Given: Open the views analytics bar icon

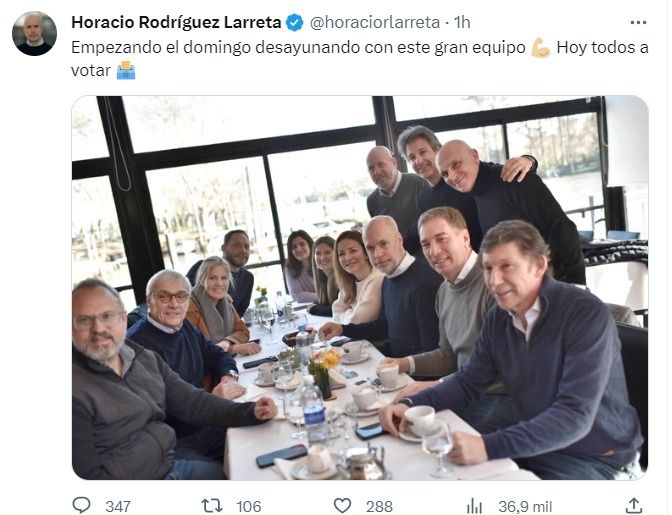Looking at the screenshot, I should (474, 506).
